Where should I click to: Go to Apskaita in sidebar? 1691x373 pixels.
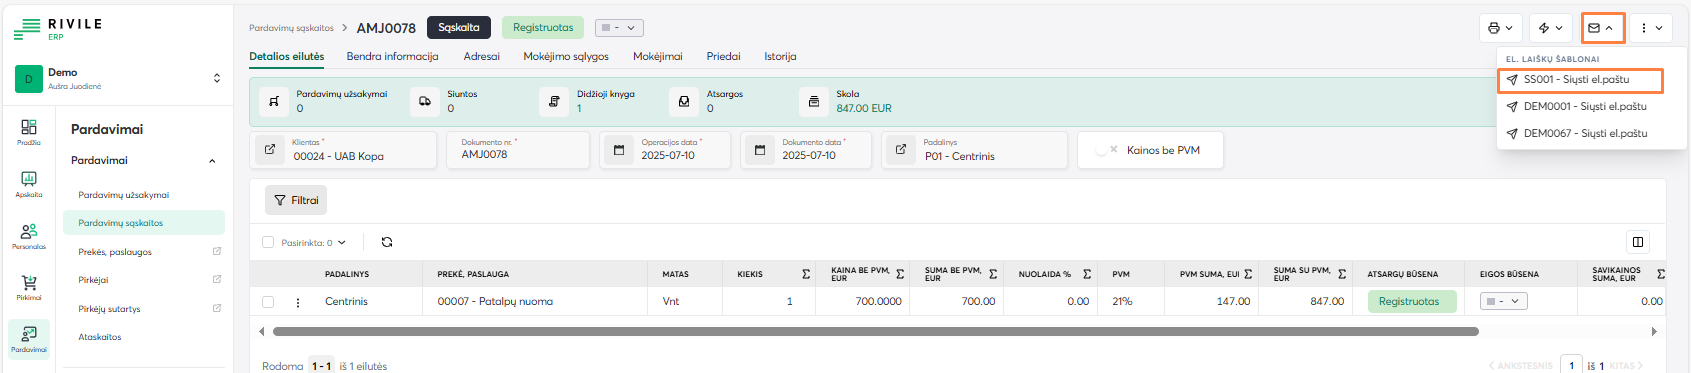point(29,184)
